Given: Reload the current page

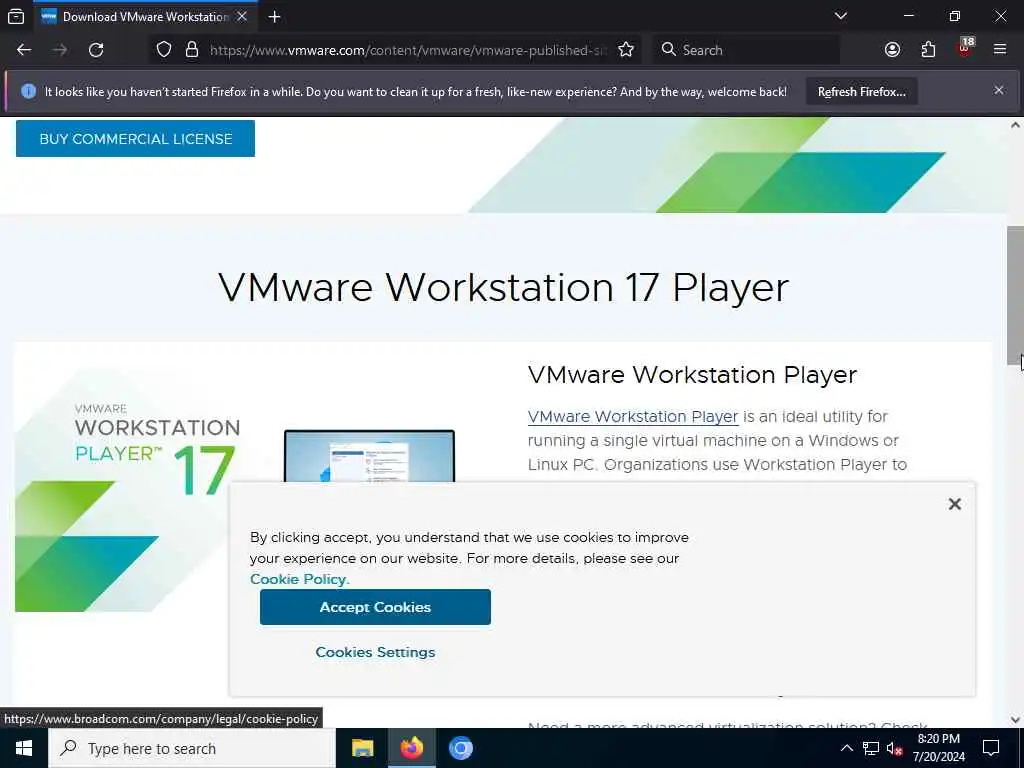Looking at the screenshot, I should tap(96, 50).
